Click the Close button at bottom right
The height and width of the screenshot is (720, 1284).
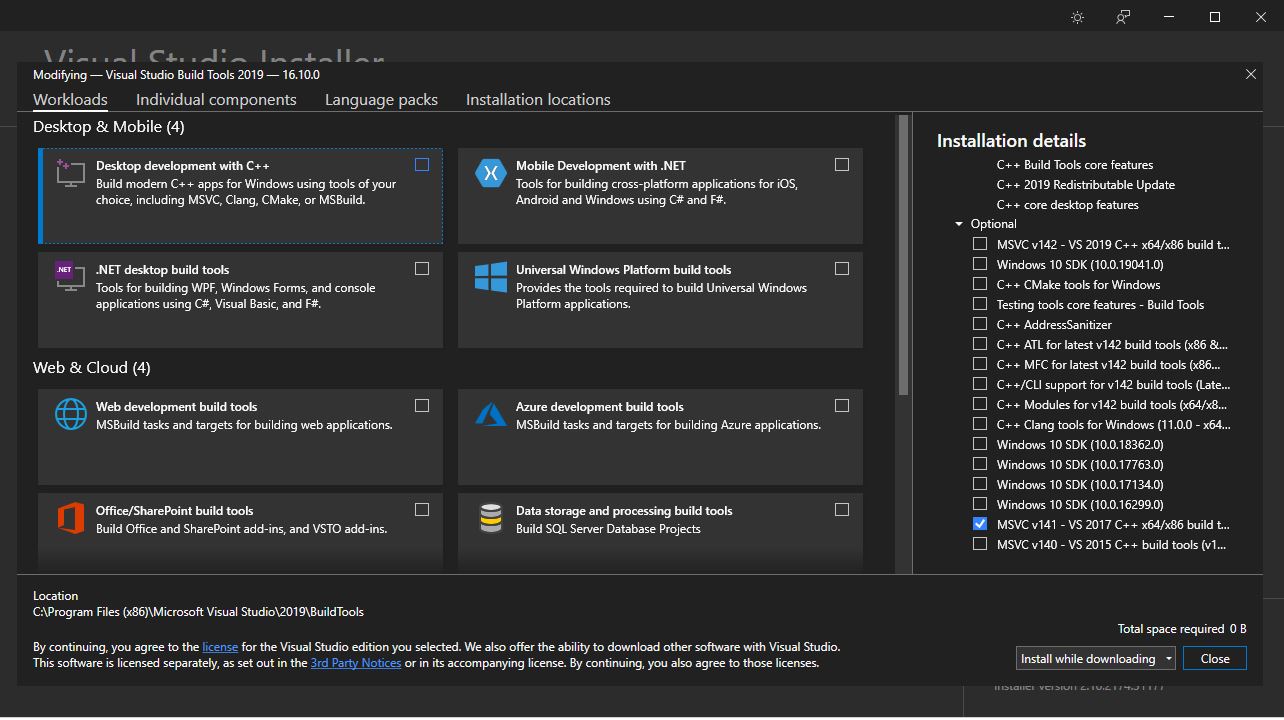(x=1215, y=659)
